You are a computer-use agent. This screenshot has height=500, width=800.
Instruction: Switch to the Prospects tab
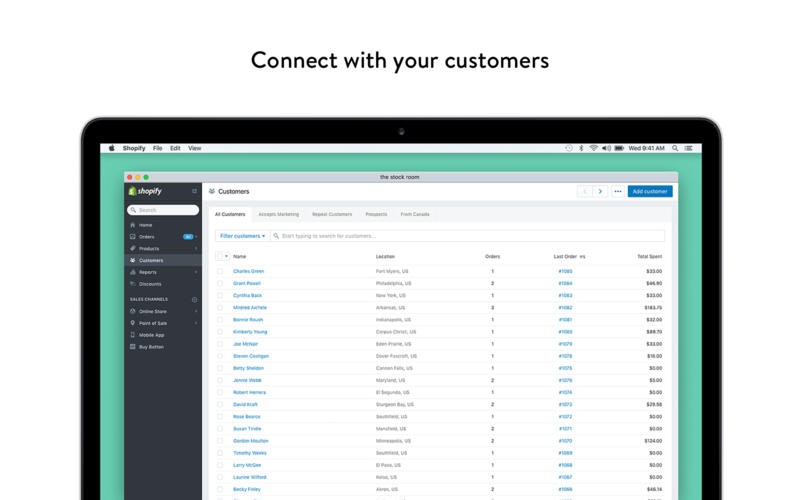377,214
